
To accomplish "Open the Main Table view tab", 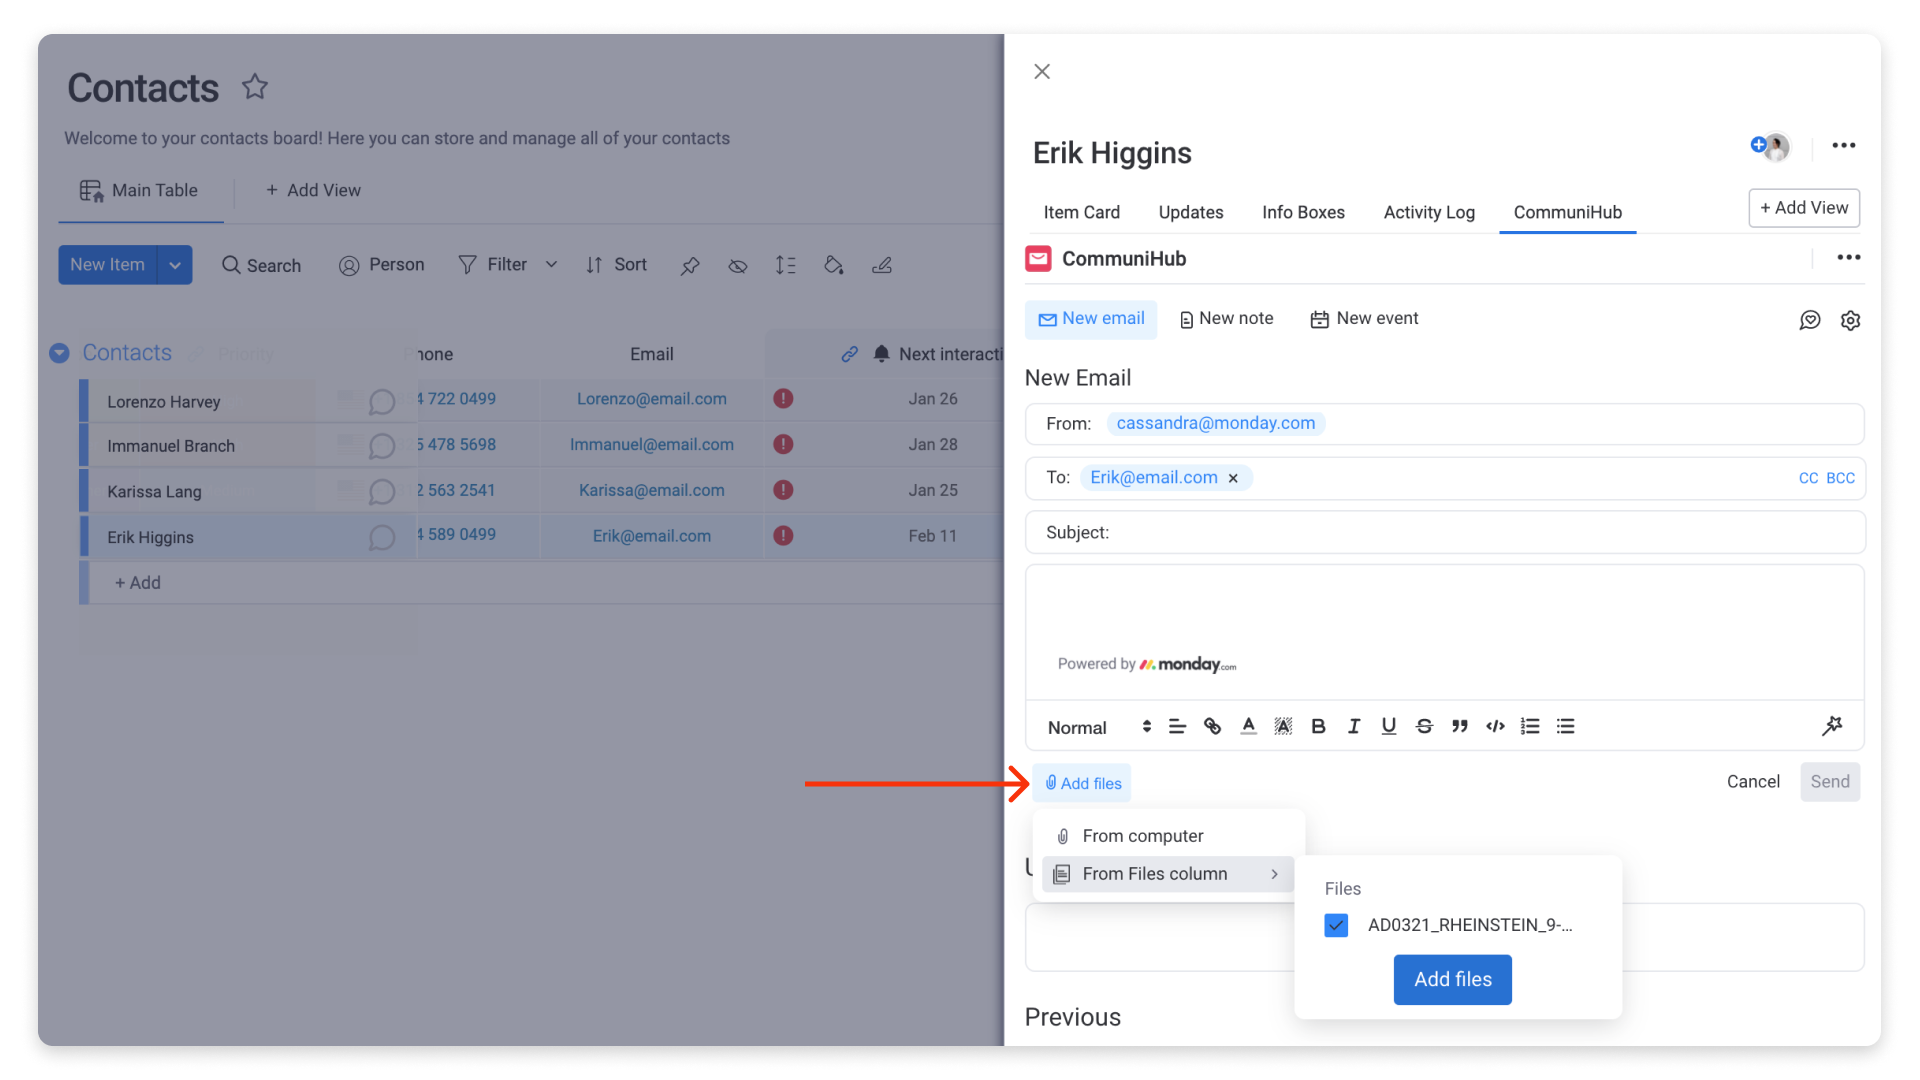I will coord(140,191).
